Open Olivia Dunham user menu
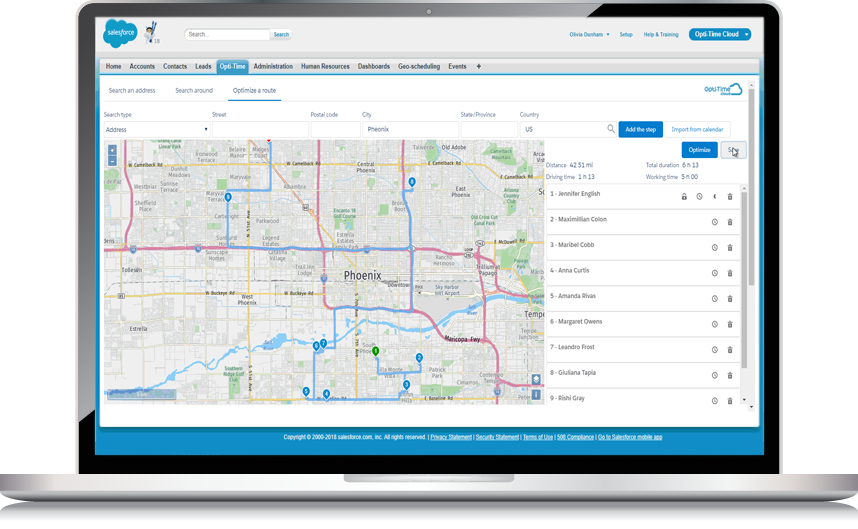This screenshot has width=858, height=529. tap(590, 34)
